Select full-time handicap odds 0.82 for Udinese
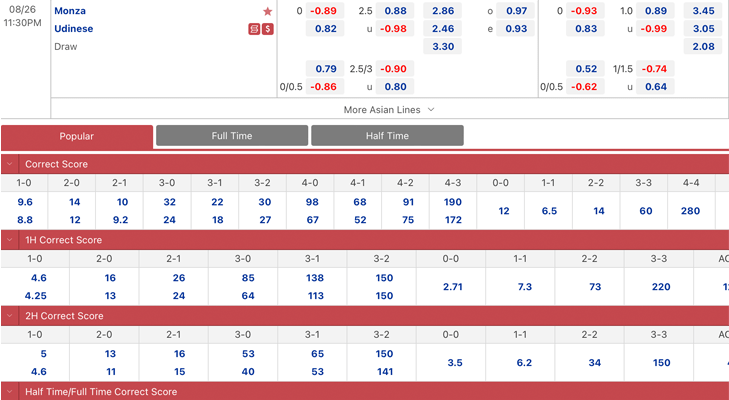The image size is (729, 400). click(325, 29)
